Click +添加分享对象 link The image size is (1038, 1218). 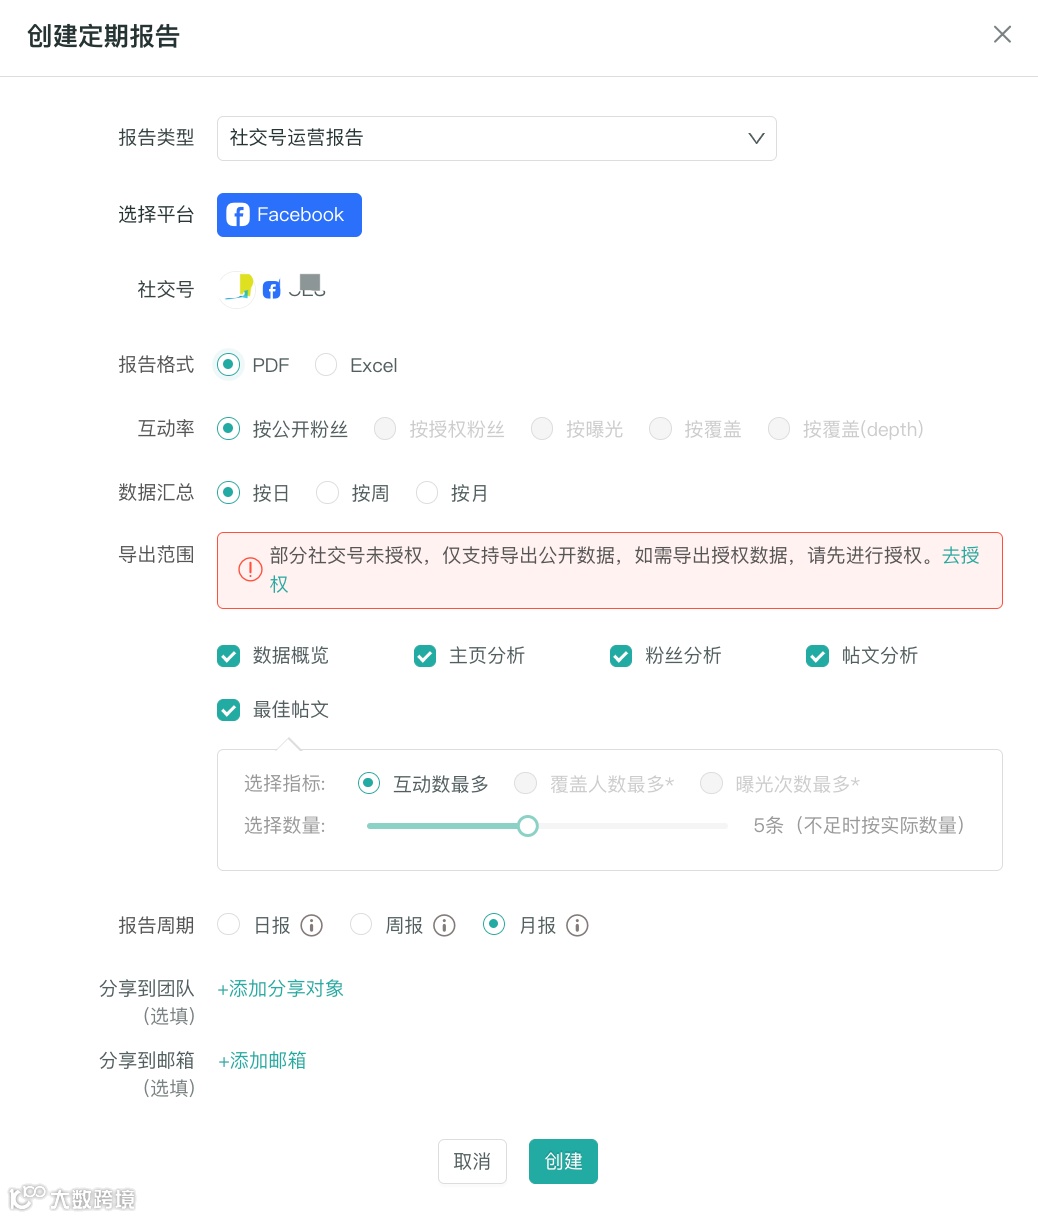(x=281, y=989)
